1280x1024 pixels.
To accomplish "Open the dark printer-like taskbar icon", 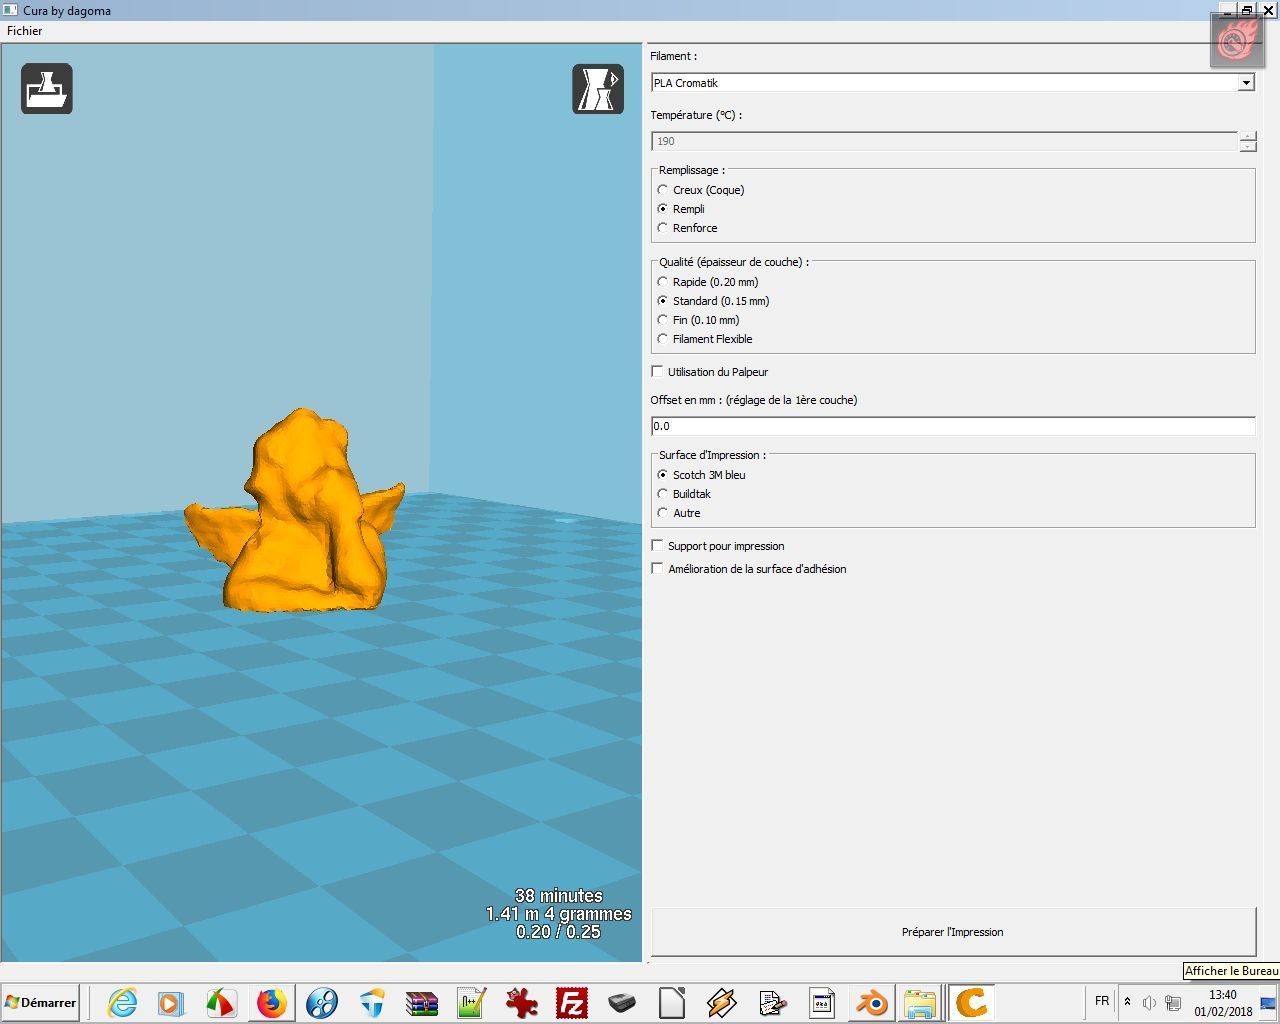I will click(621, 1003).
